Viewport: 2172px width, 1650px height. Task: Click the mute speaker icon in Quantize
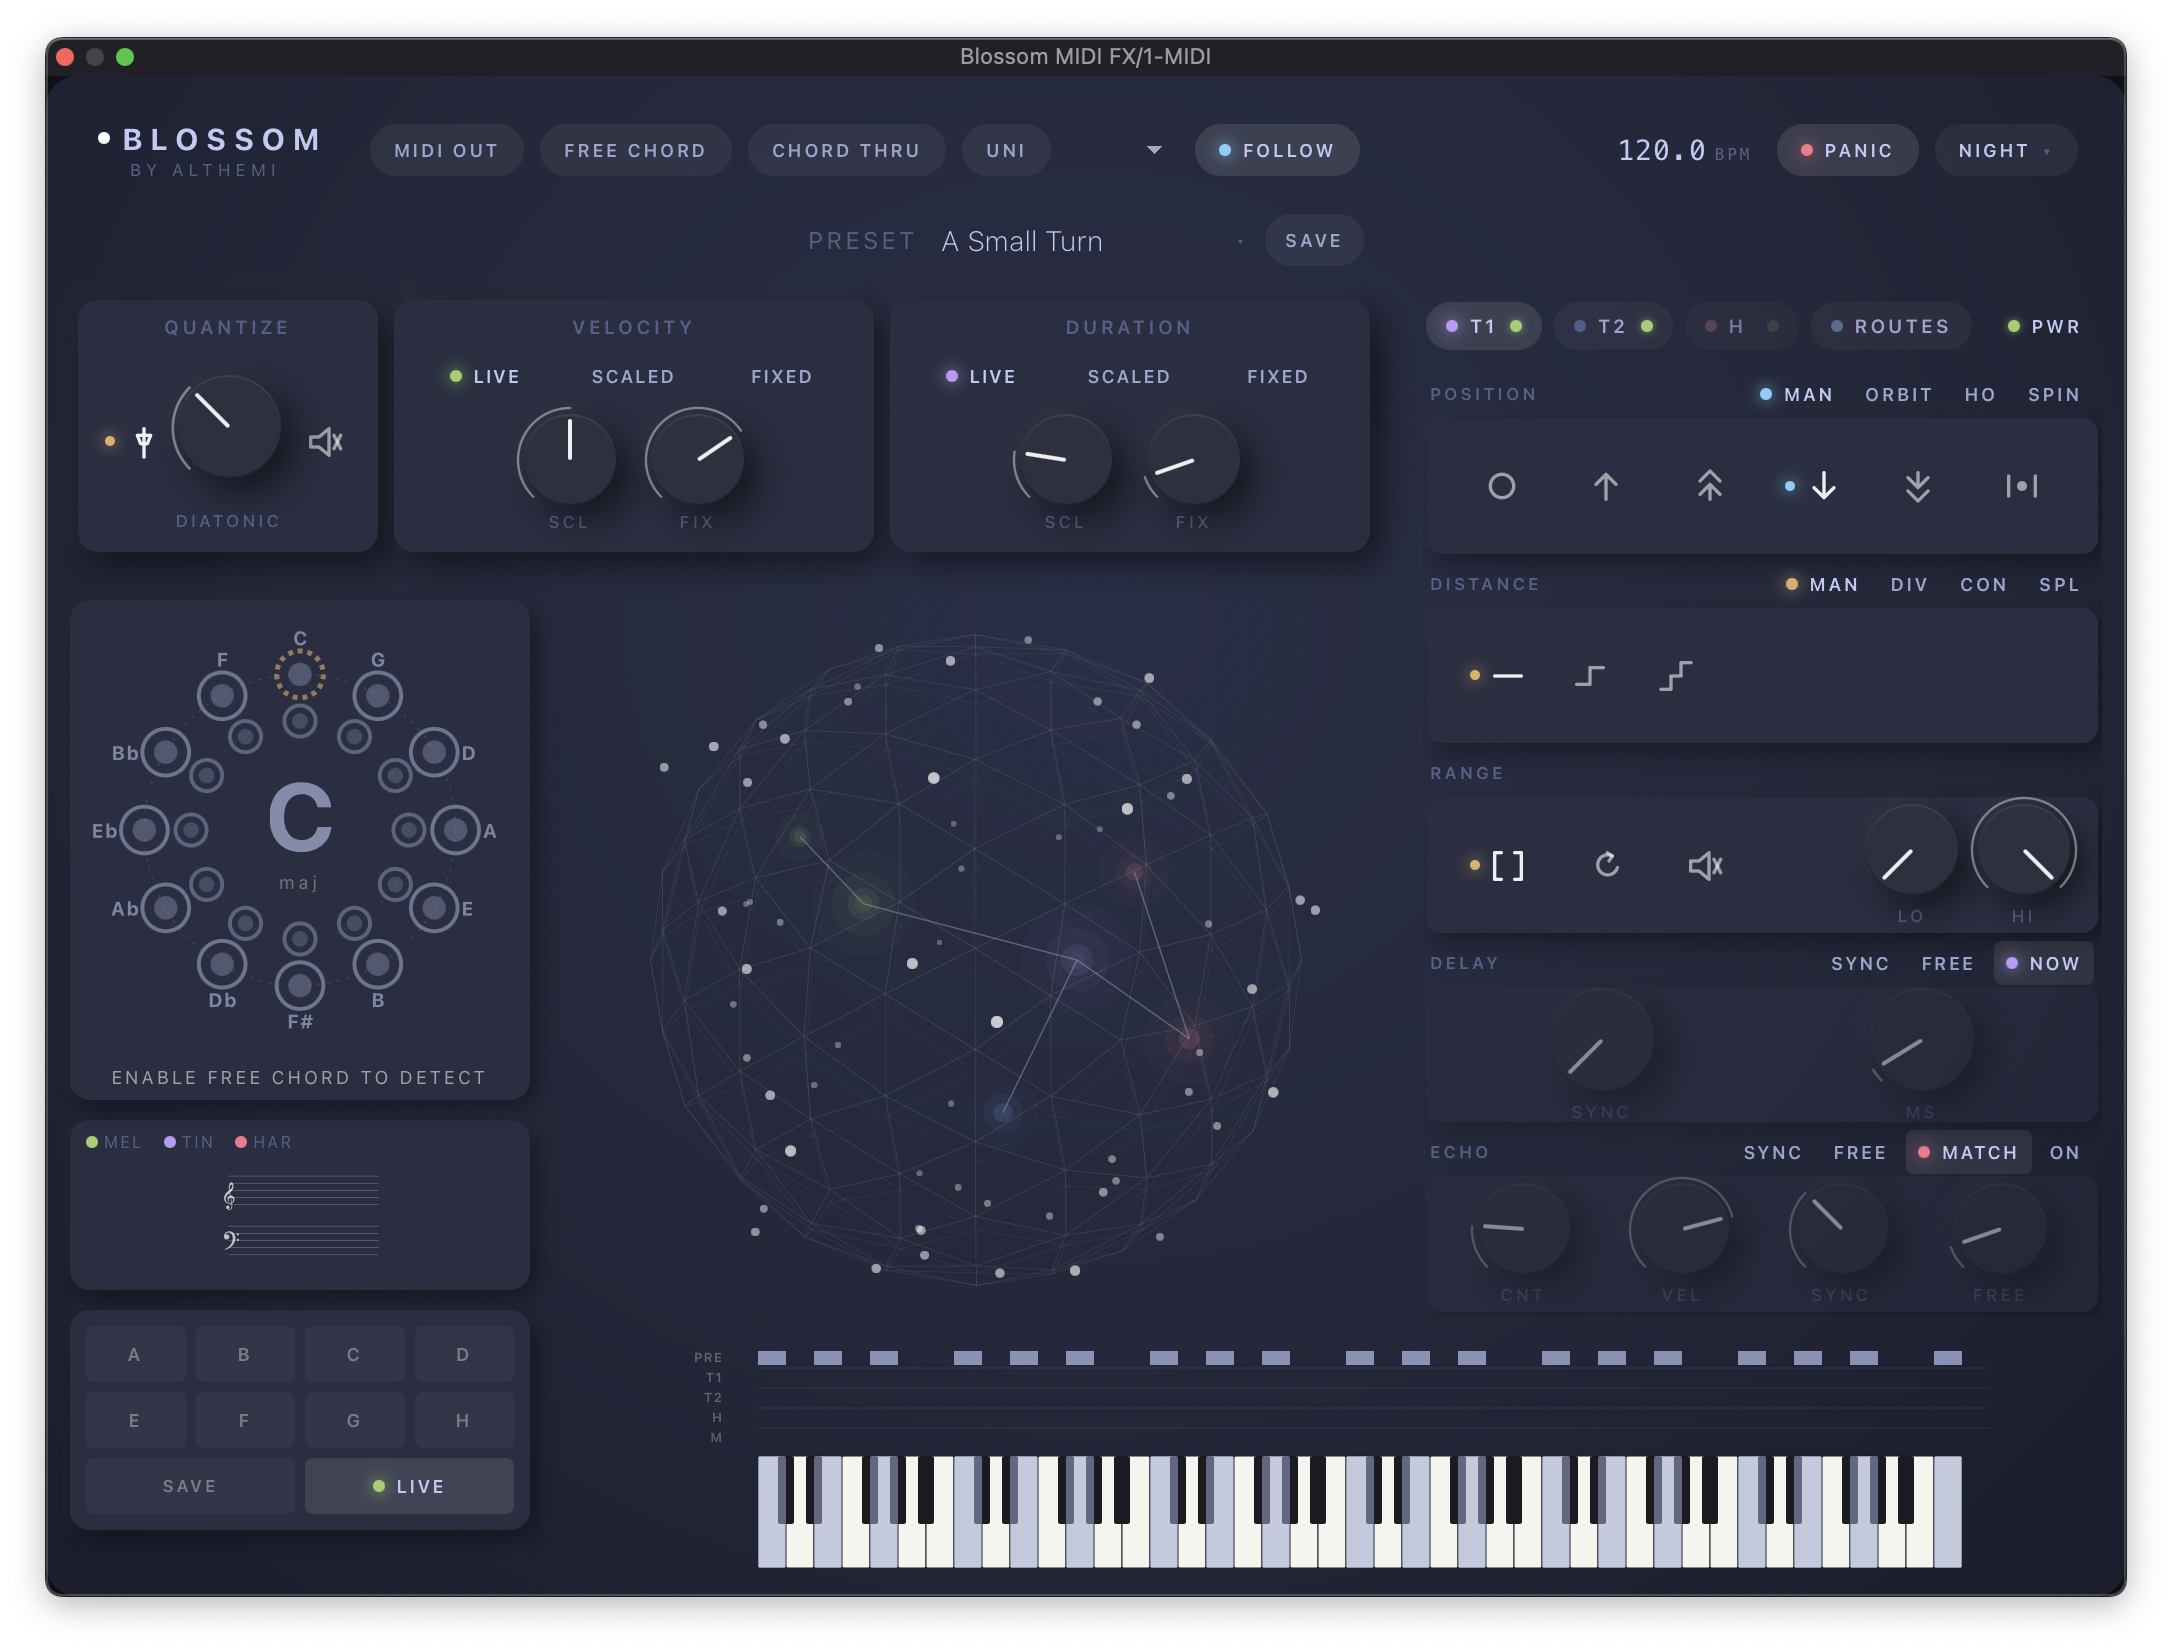point(326,441)
